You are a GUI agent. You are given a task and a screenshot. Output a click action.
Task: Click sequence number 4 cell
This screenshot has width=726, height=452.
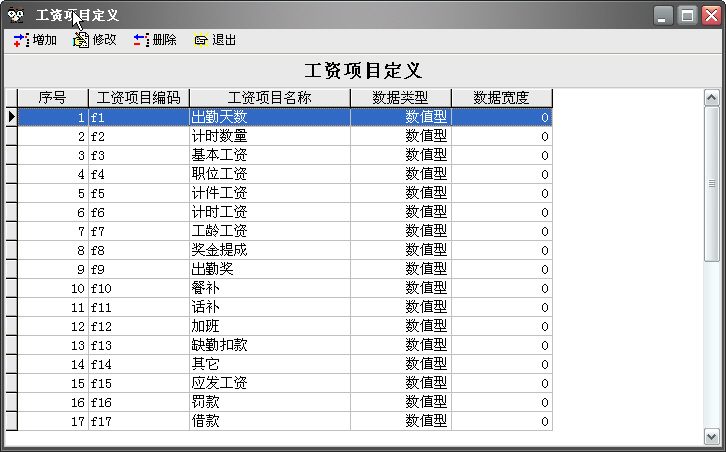[53, 174]
